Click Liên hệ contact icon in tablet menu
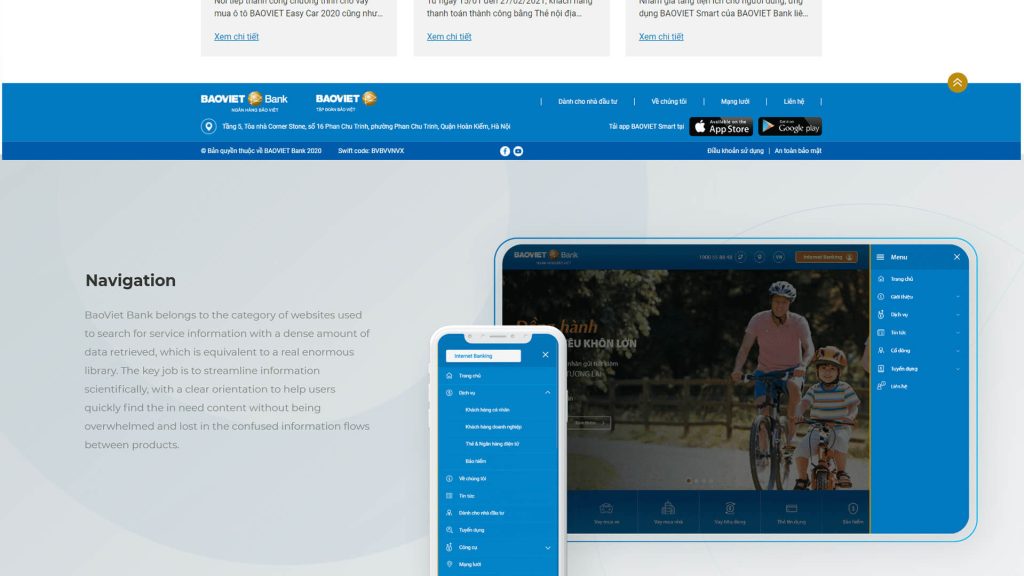This screenshot has width=1024, height=576. pos(881,386)
